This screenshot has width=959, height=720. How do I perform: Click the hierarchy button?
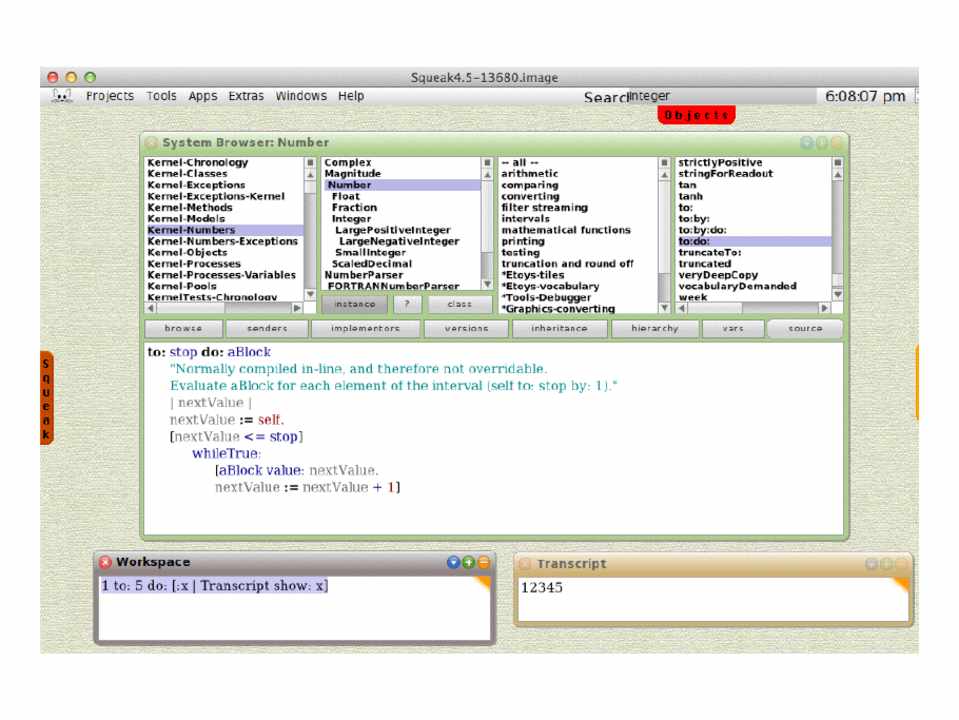pos(654,328)
